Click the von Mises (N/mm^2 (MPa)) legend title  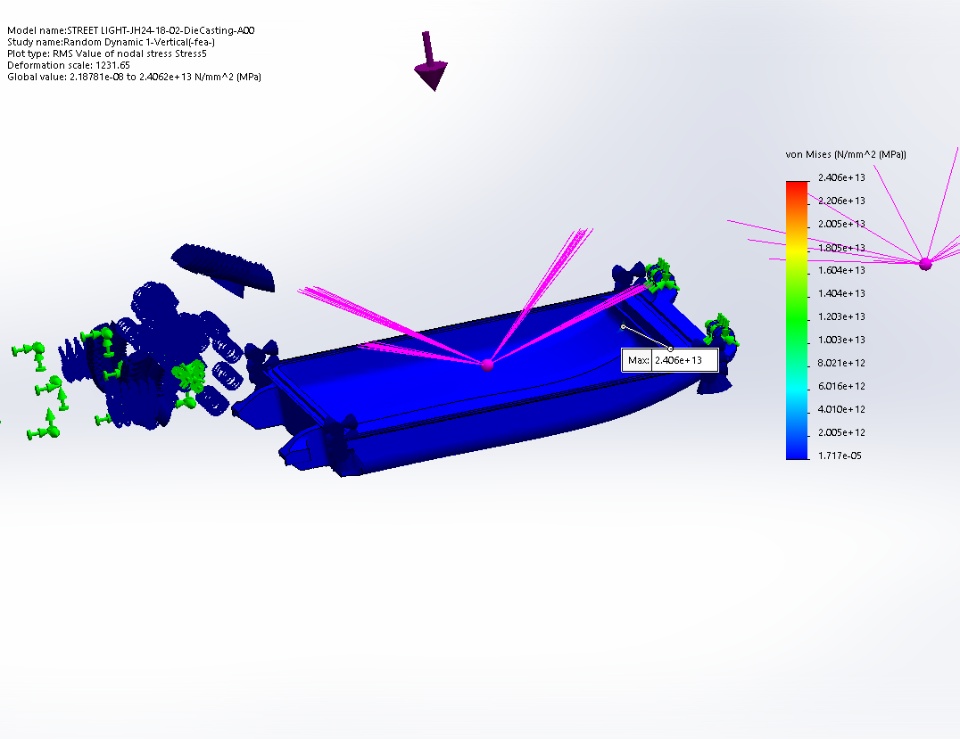(846, 154)
